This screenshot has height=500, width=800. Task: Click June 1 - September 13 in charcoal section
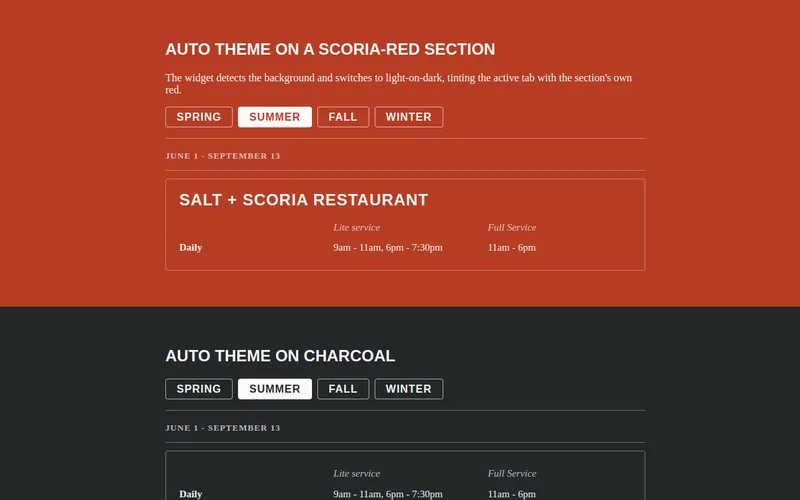(222, 428)
